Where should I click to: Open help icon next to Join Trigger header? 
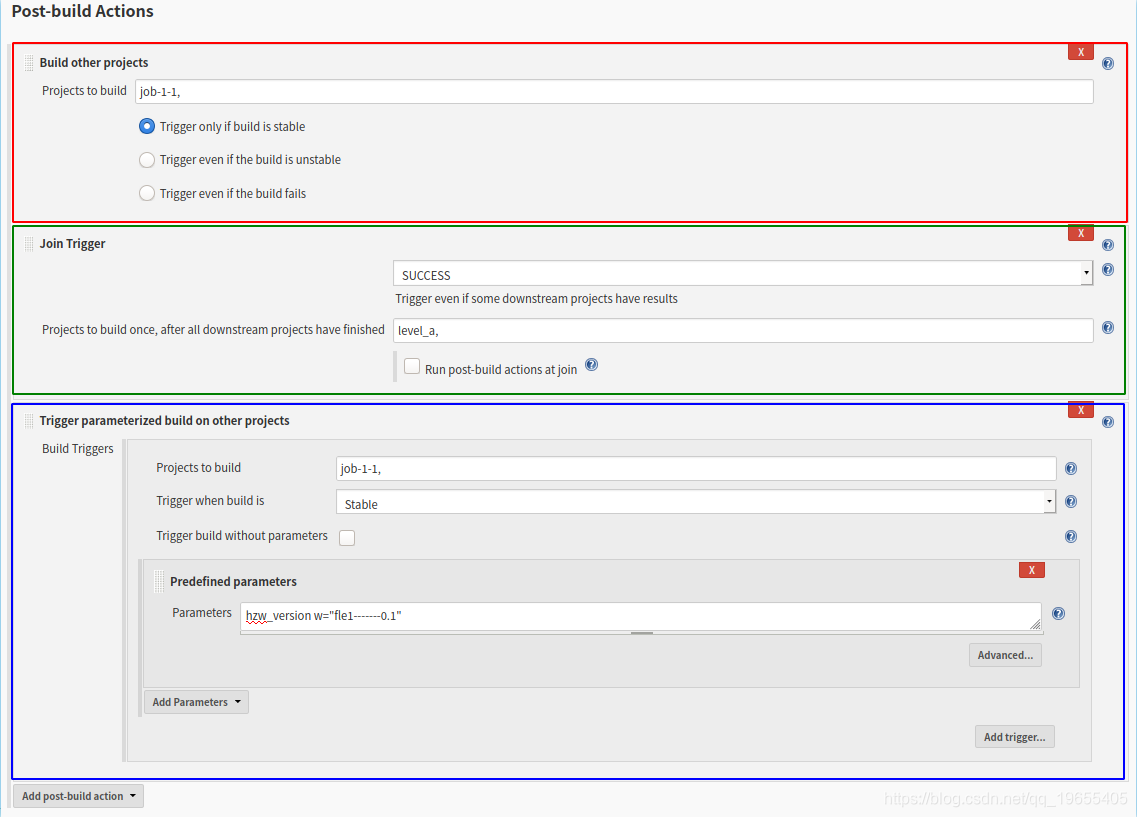(x=1107, y=245)
